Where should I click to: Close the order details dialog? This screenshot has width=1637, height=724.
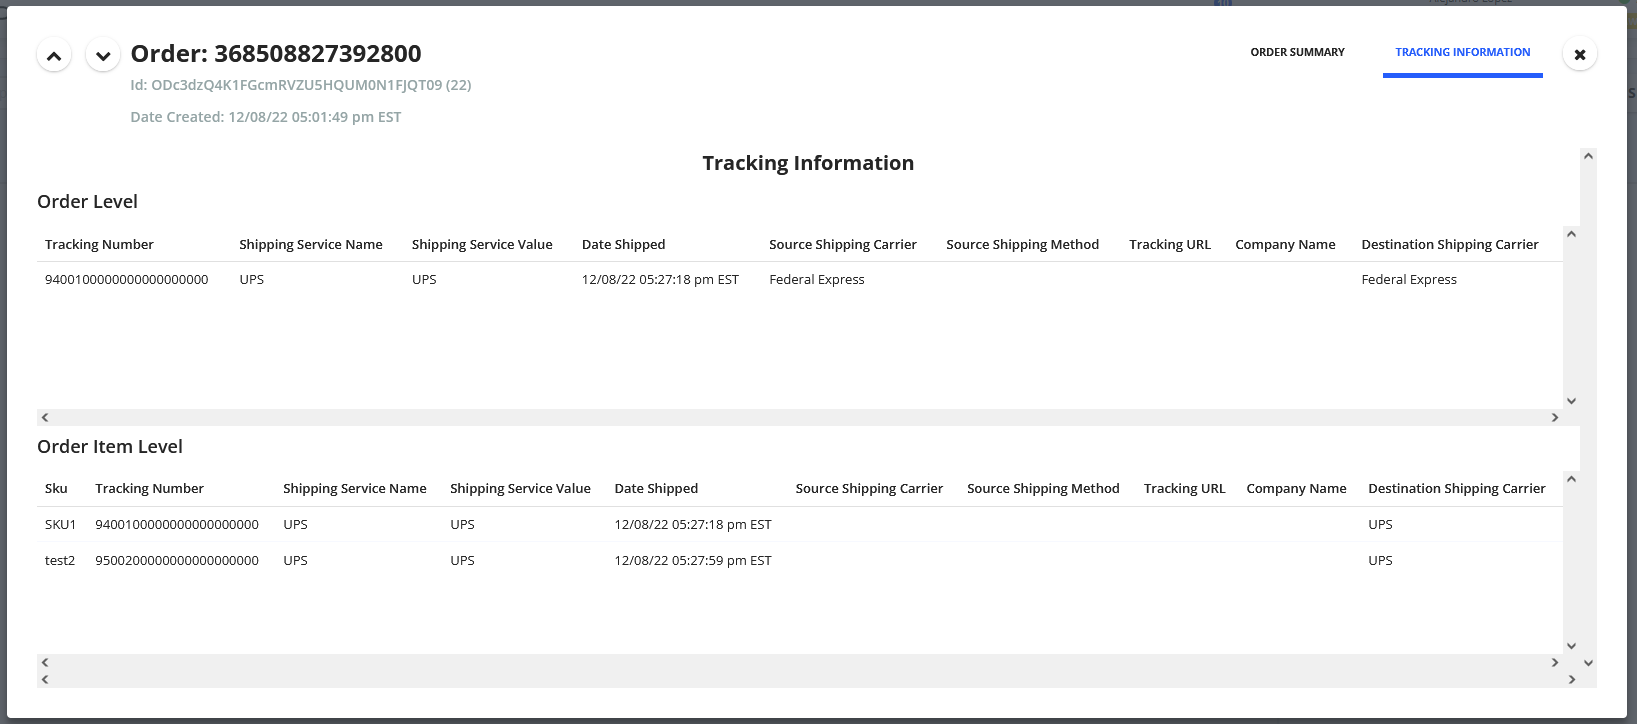pos(1579,55)
